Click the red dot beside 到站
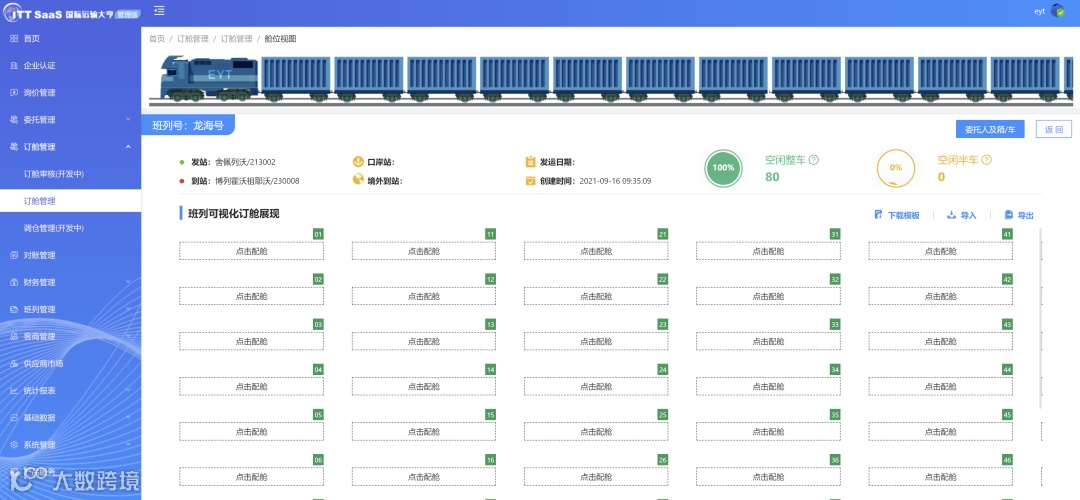This screenshot has width=1080, height=500. (x=182, y=180)
